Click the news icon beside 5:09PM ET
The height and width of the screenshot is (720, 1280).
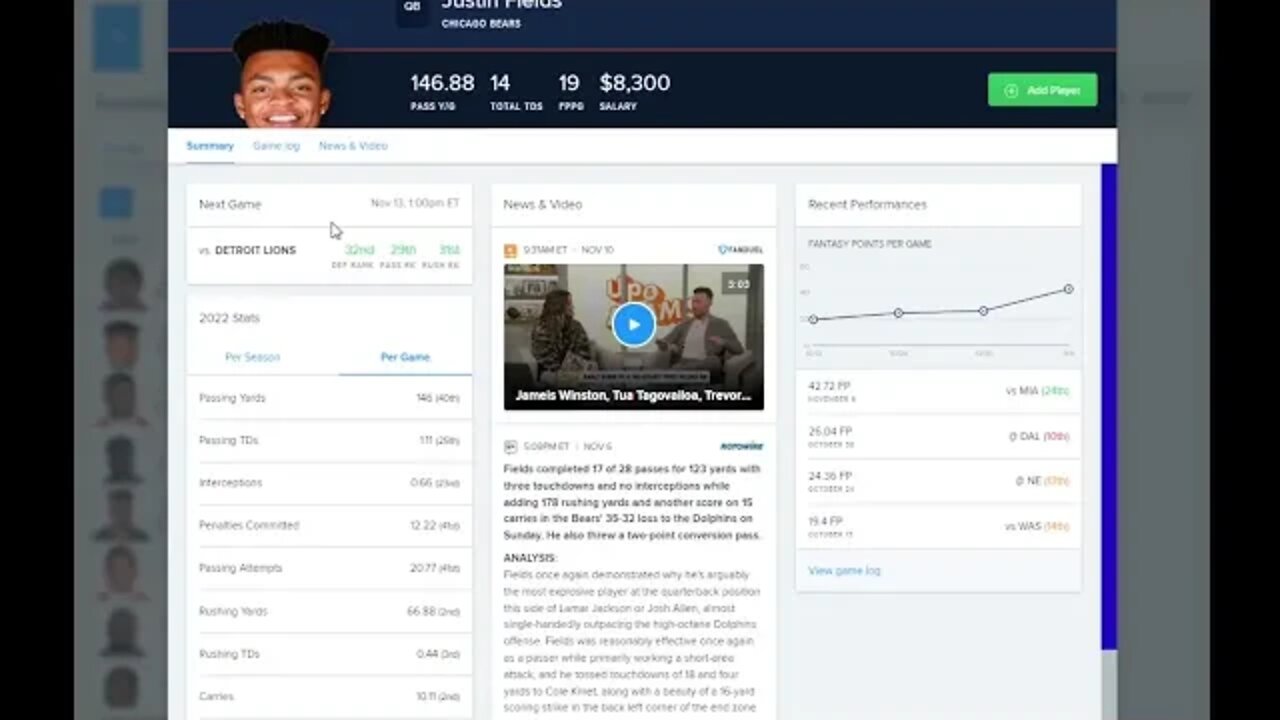510,446
